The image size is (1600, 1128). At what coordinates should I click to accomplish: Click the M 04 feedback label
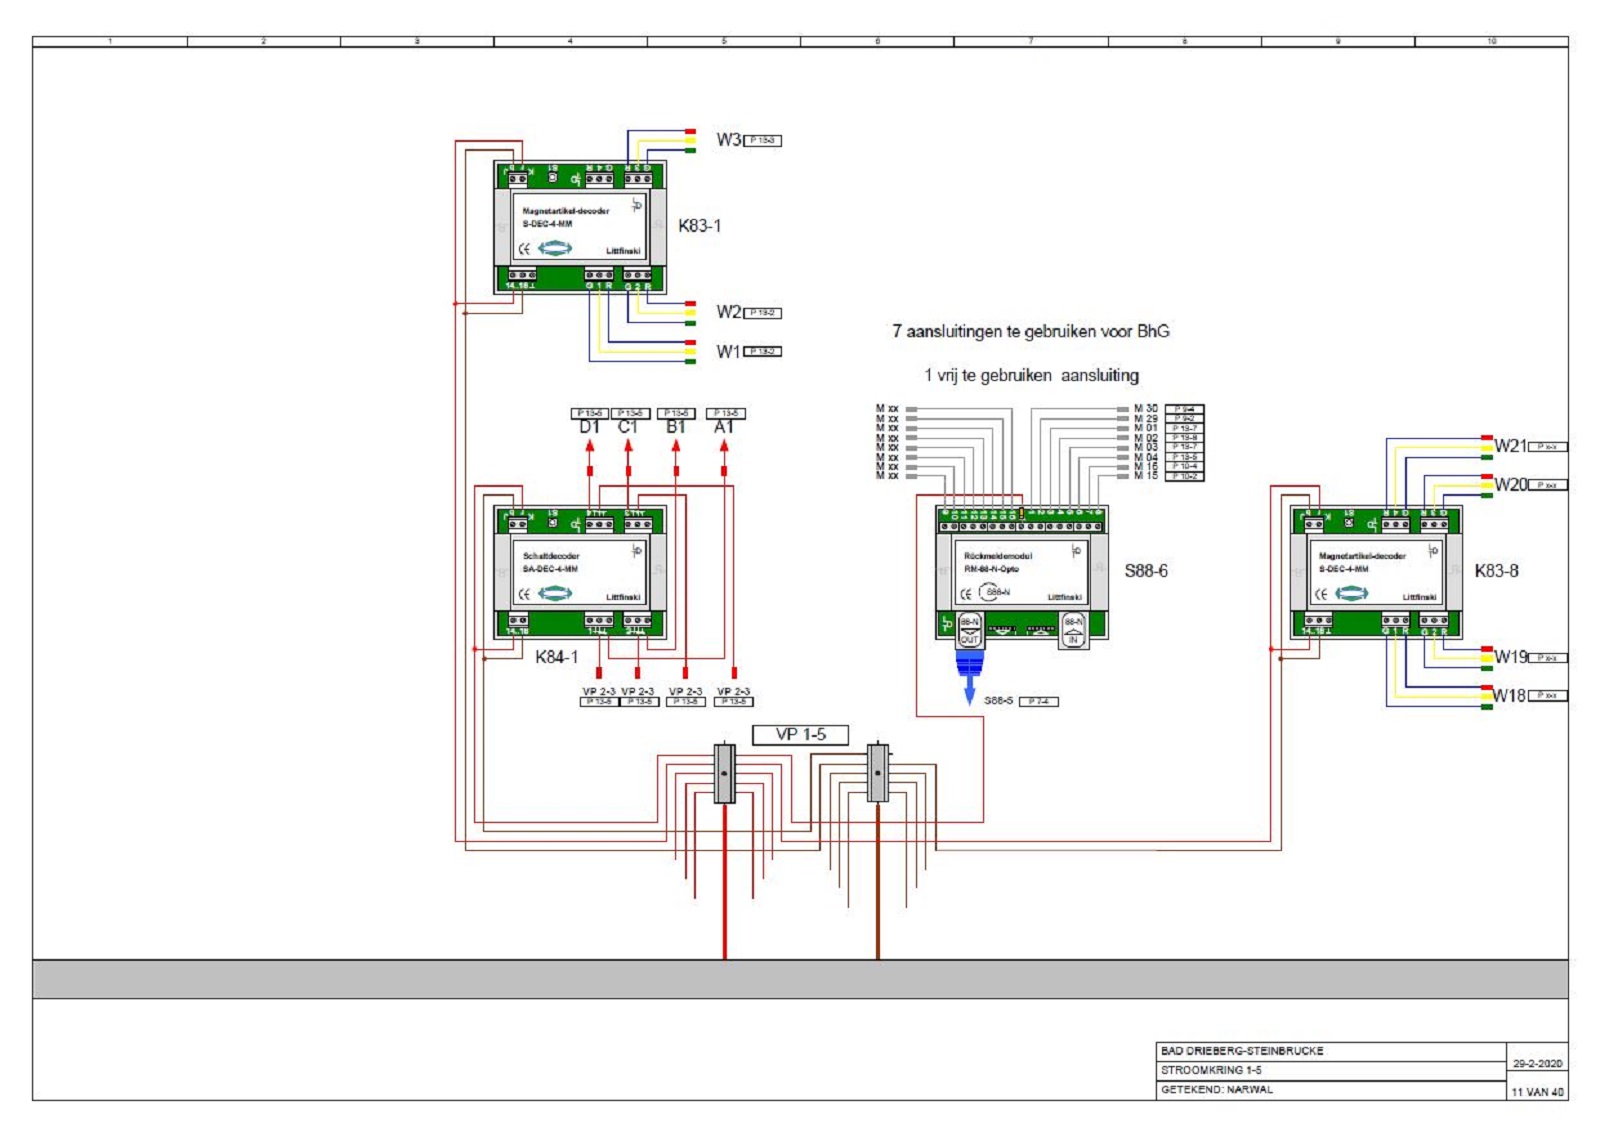[x=1146, y=457]
